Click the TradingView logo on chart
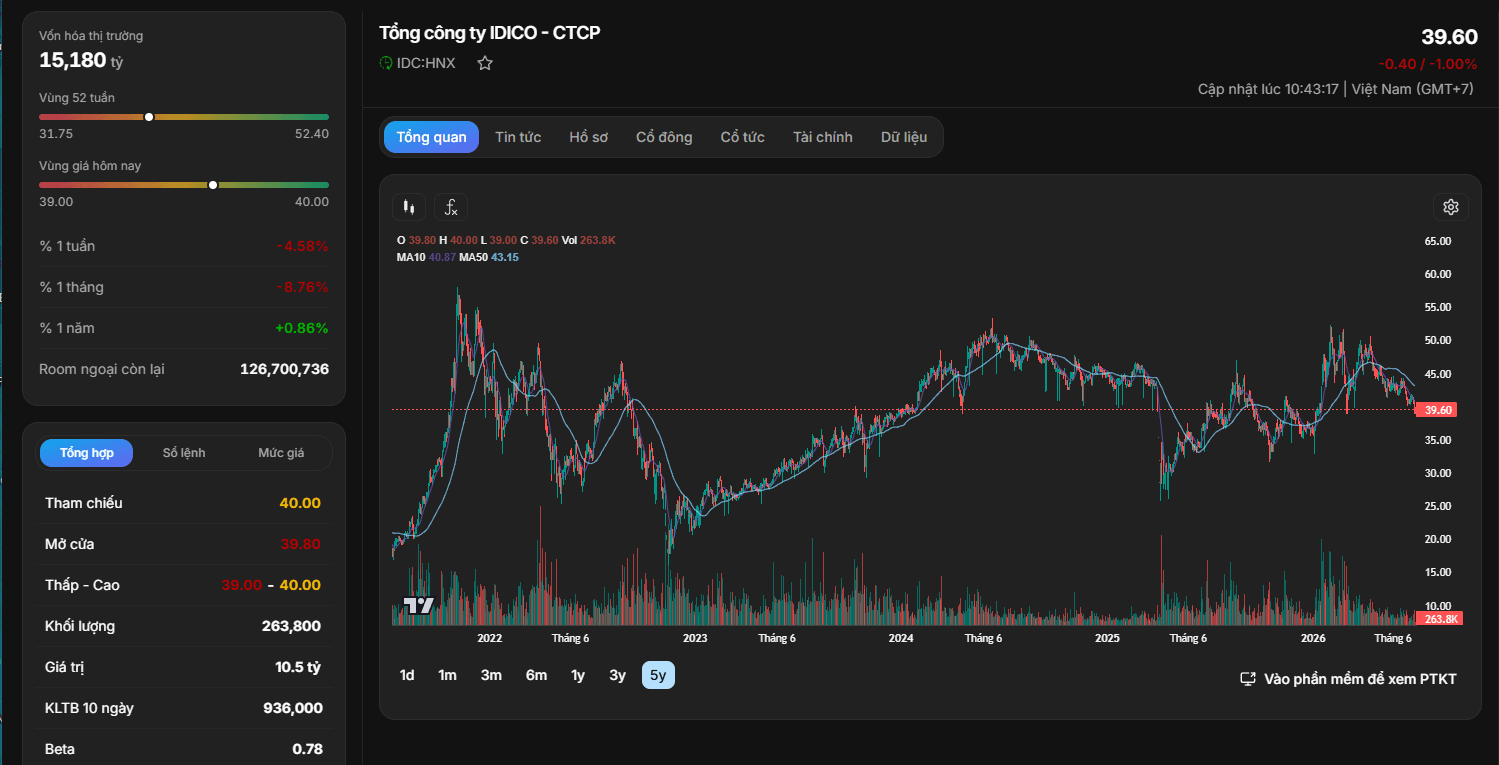1499x765 pixels. coord(418,606)
